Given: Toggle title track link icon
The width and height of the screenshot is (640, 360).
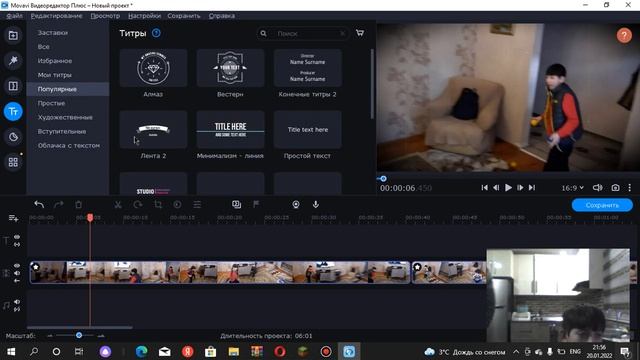Looking at the screenshot, I should [x=17, y=244].
